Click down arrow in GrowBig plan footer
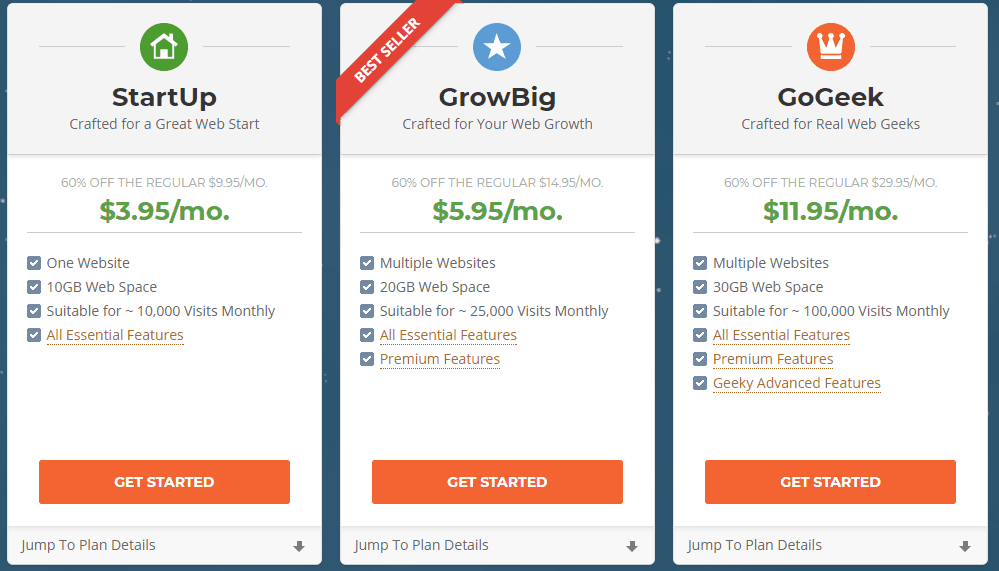999x571 pixels. click(632, 546)
